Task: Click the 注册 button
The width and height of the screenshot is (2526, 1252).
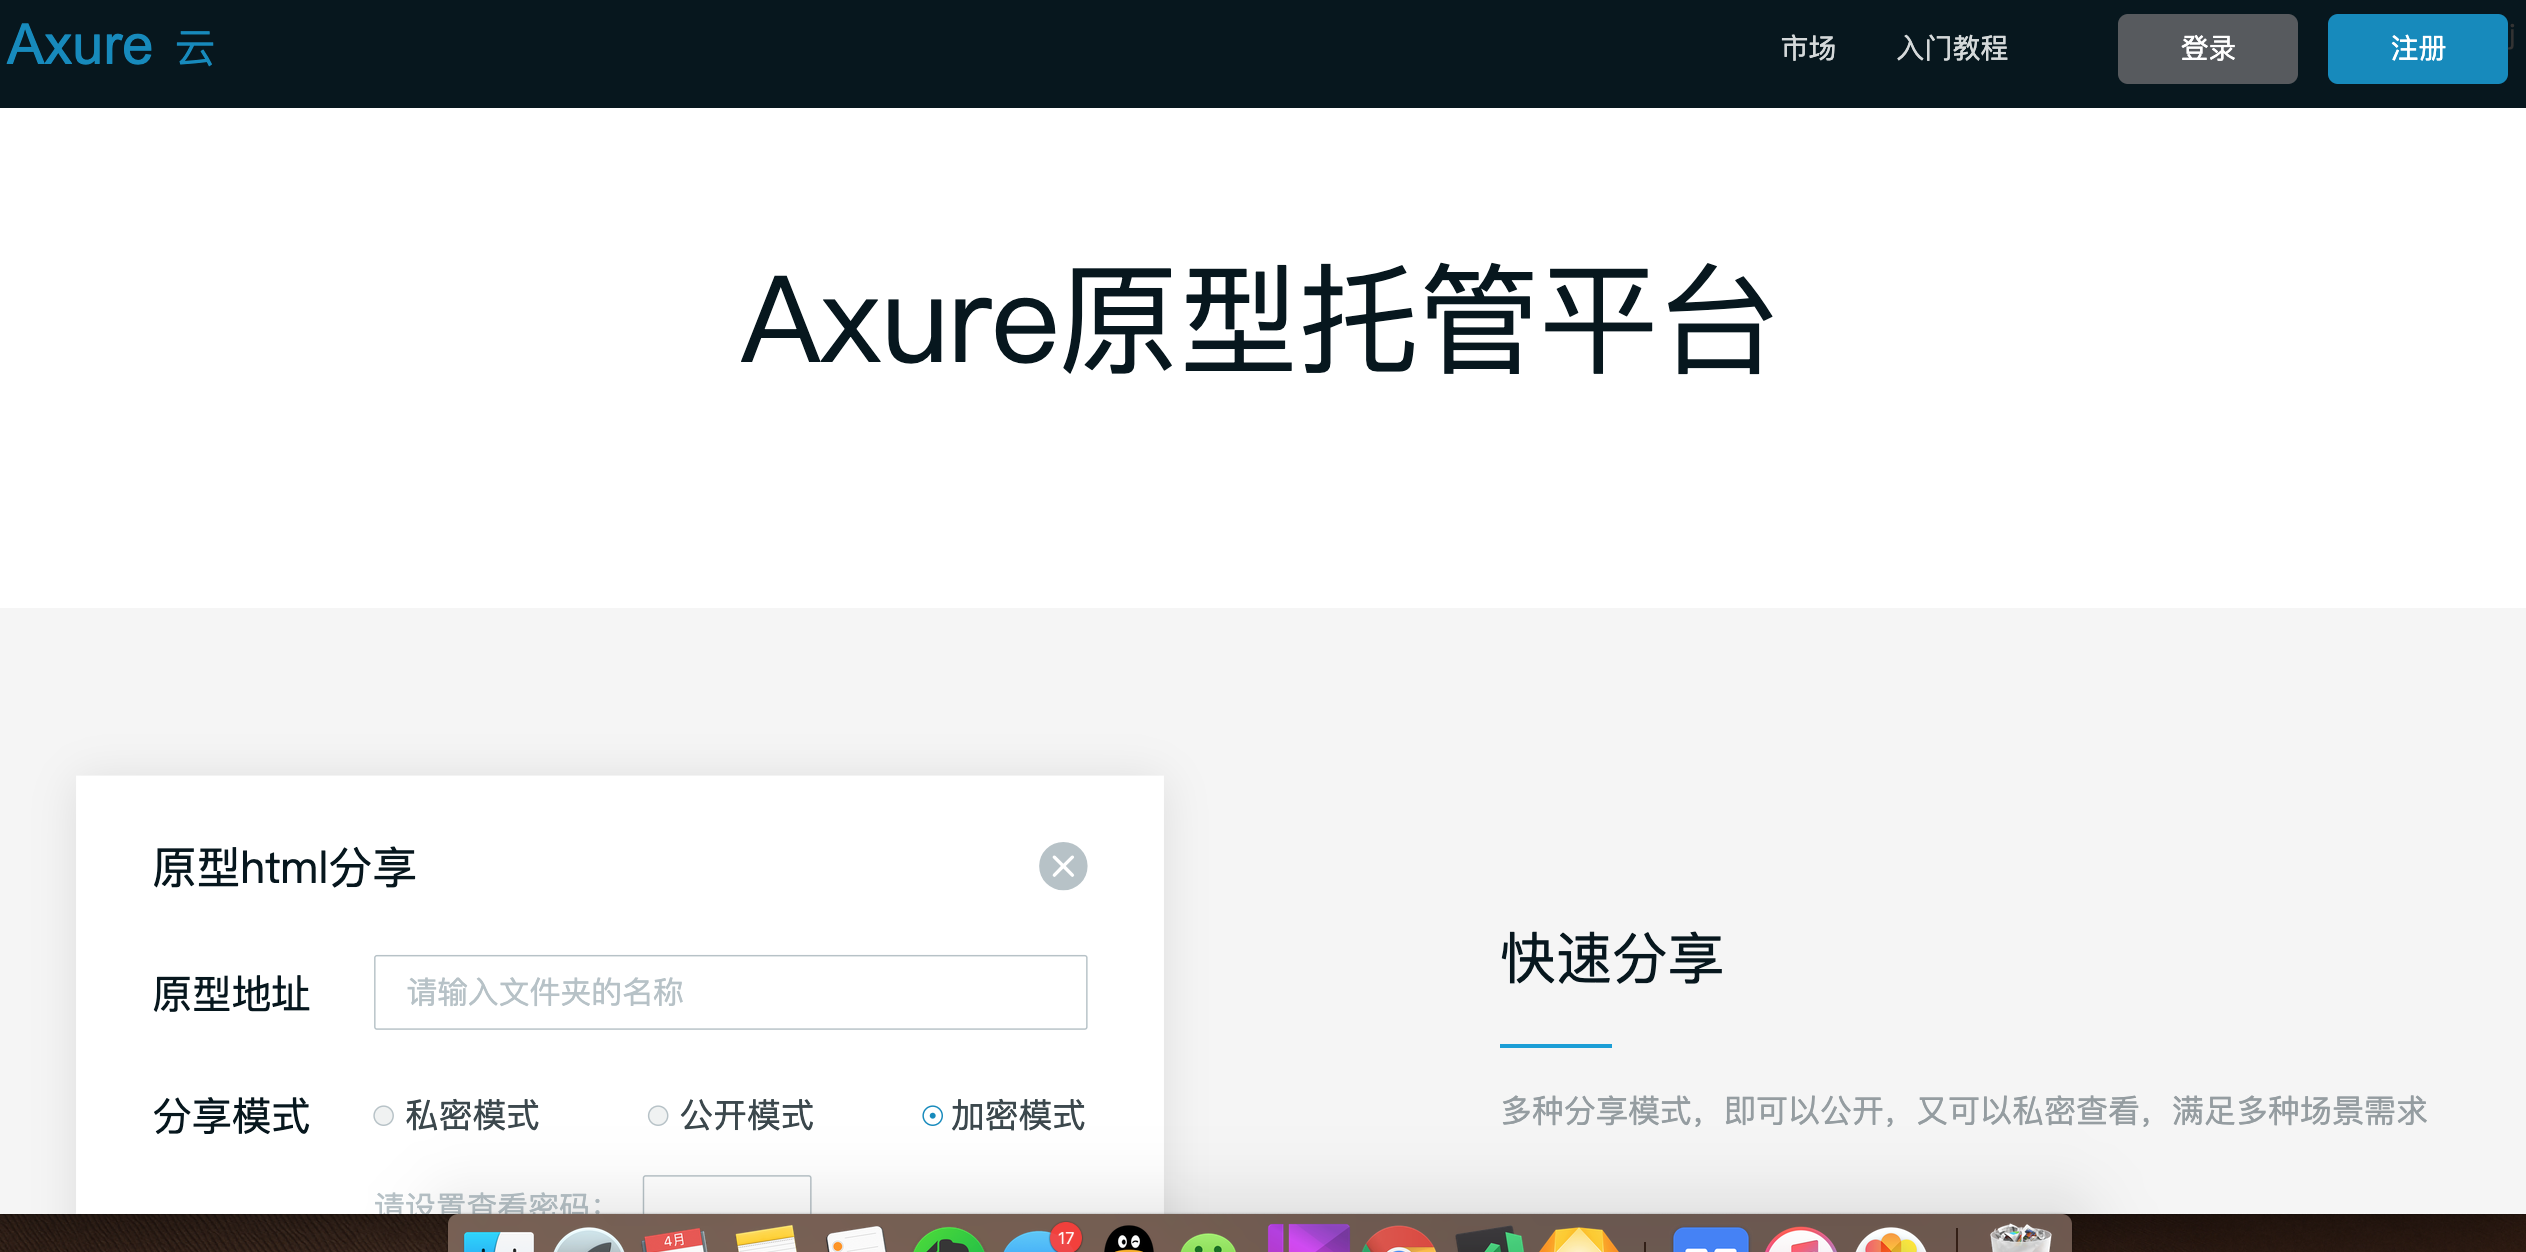Action: click(2417, 48)
